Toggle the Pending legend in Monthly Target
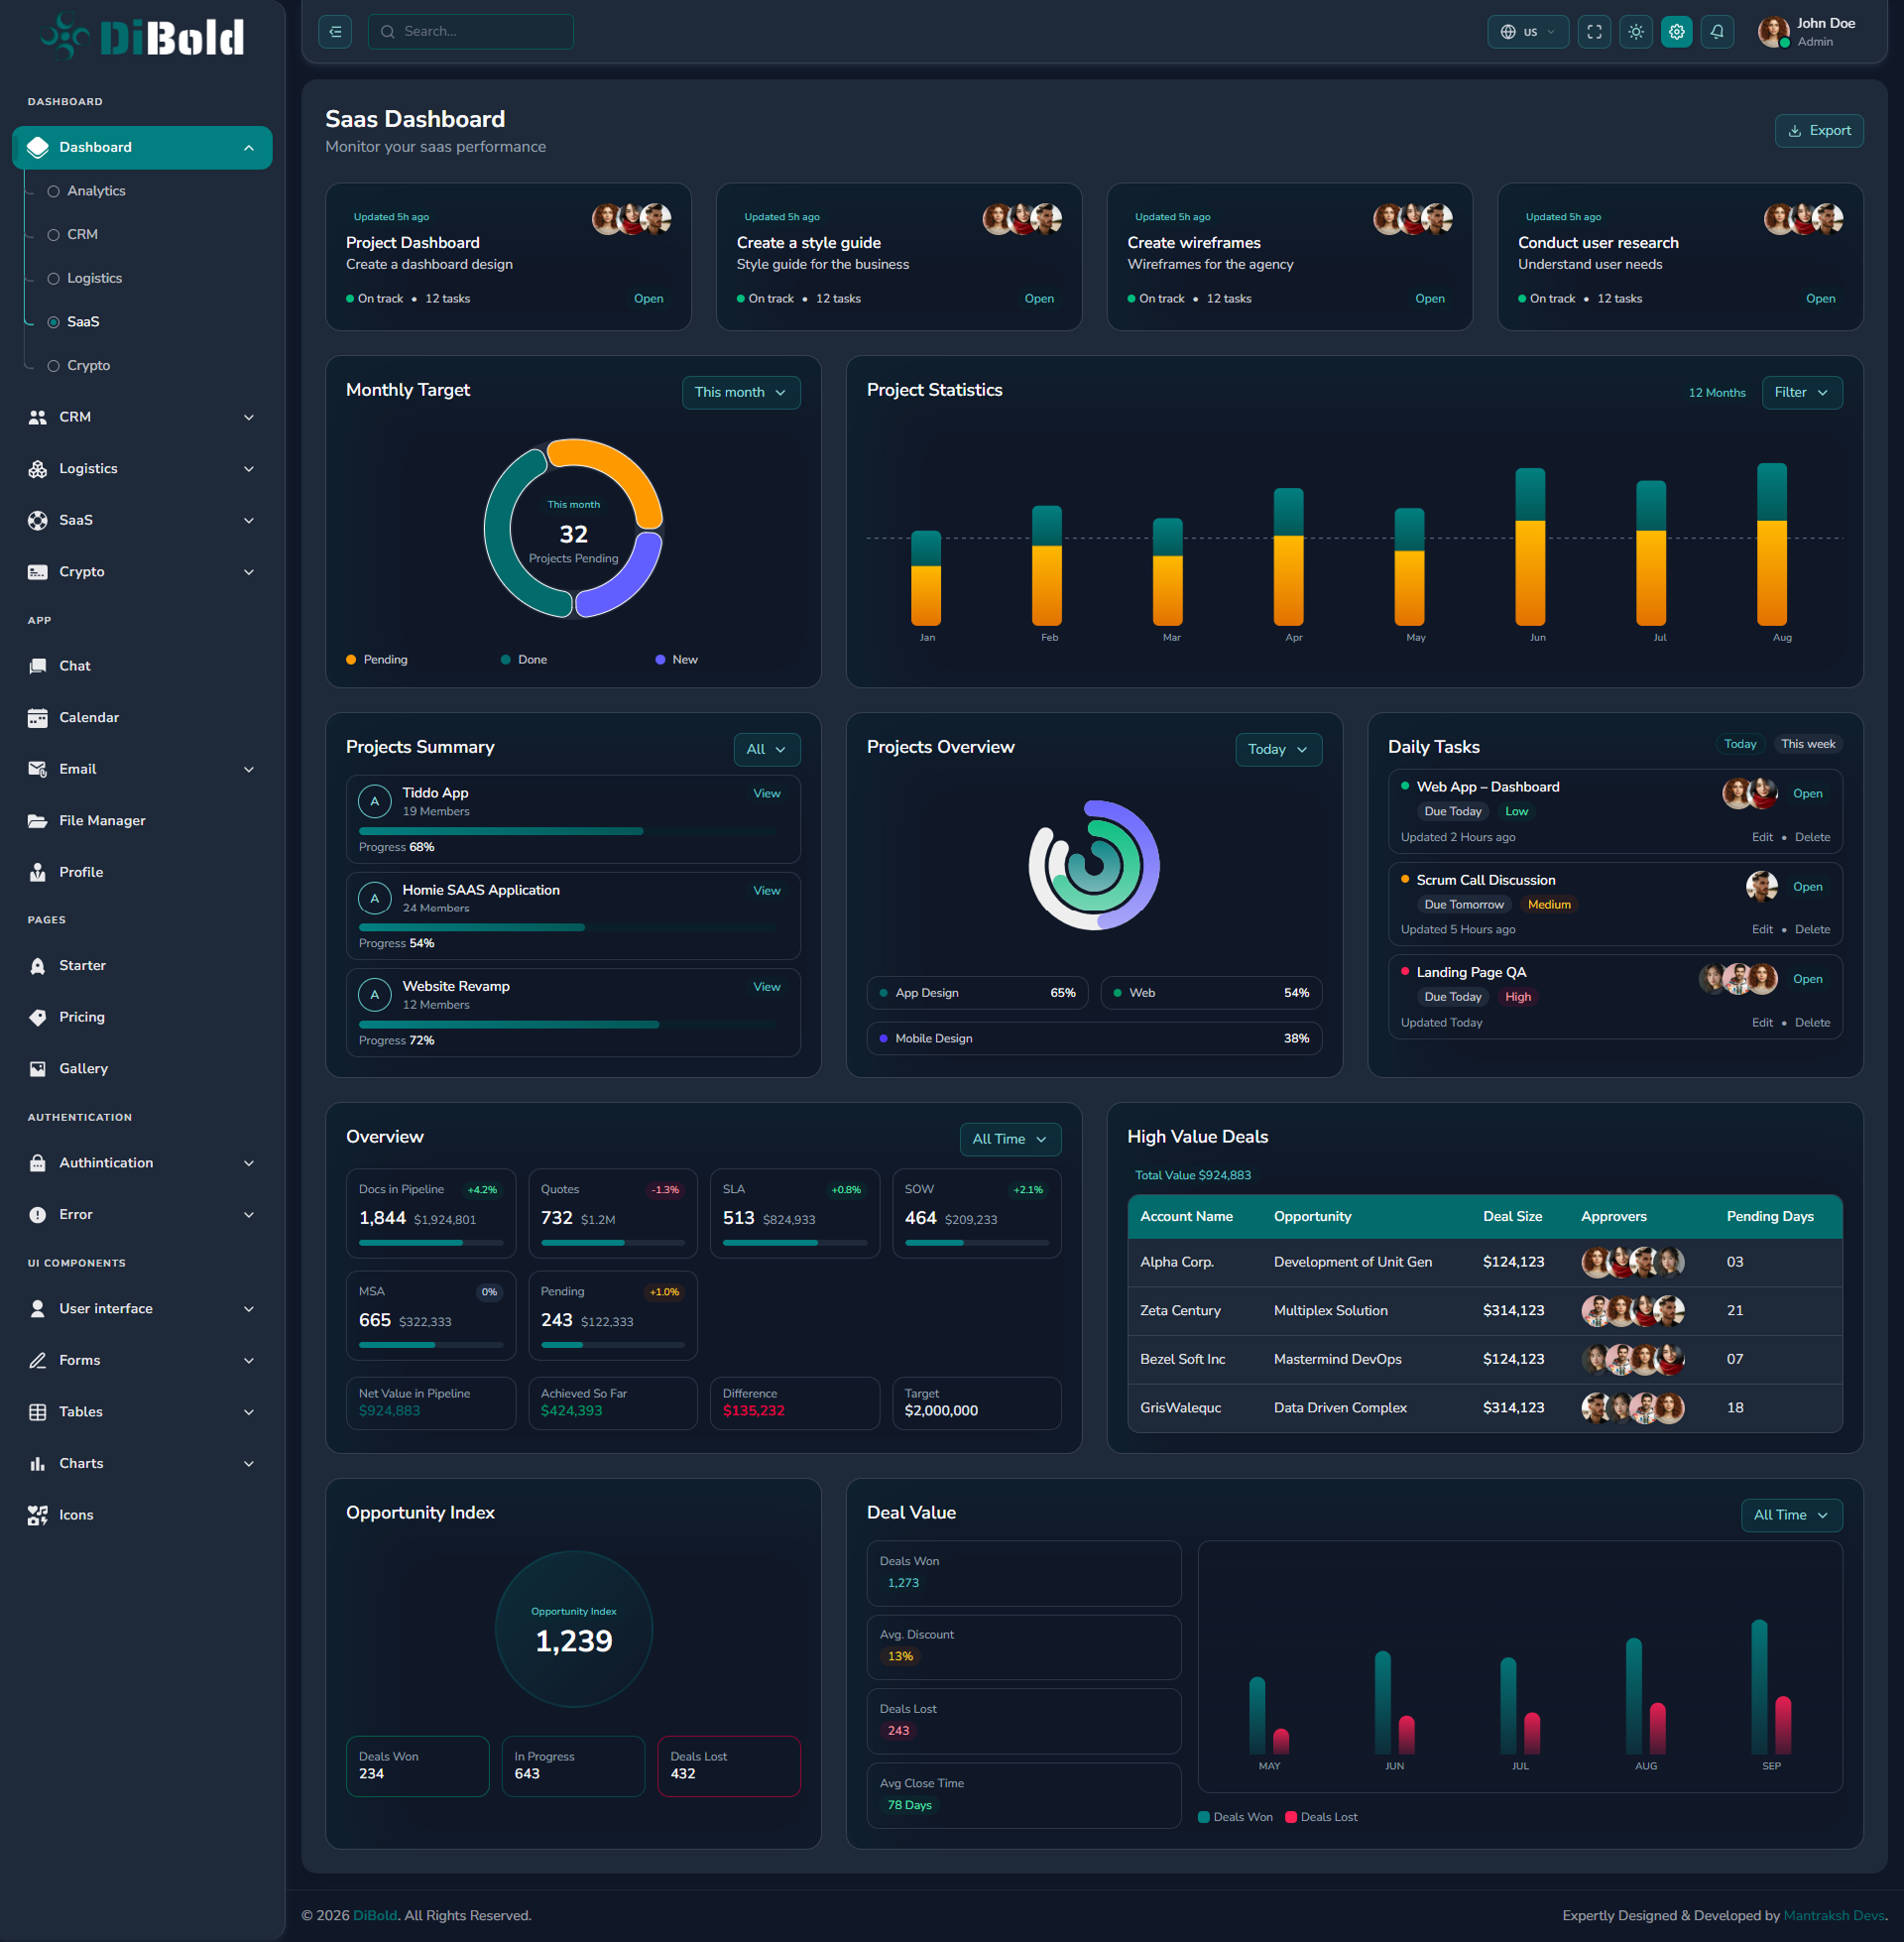 coord(377,660)
